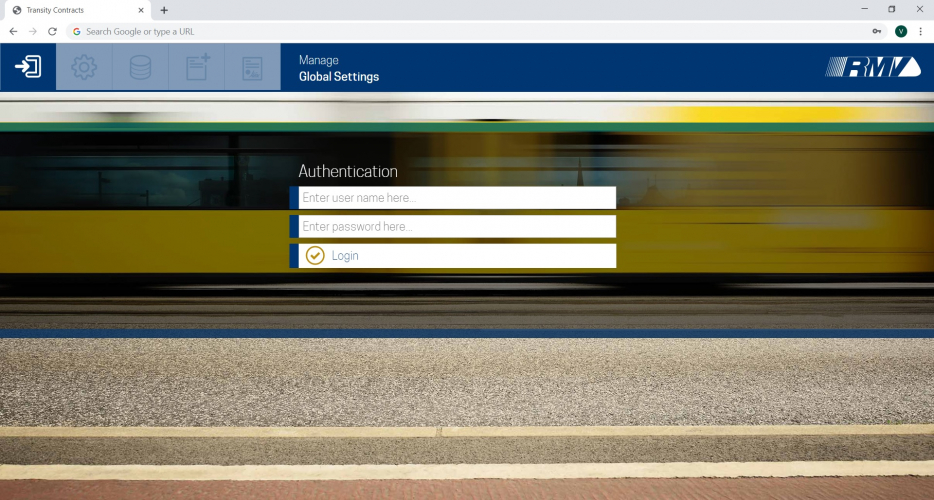The height and width of the screenshot is (500, 934).
Task: Close the Transity Contracts tab
Action: pyautogui.click(x=141, y=10)
